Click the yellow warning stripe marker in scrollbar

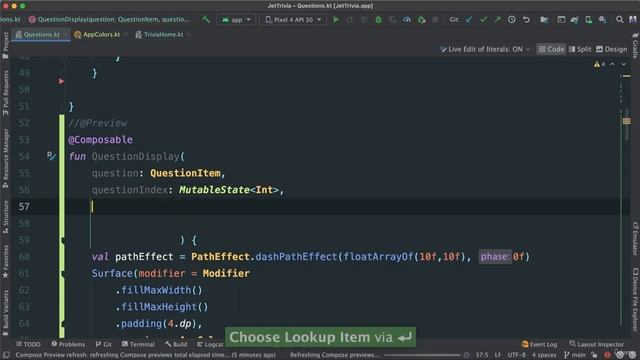click(626, 121)
